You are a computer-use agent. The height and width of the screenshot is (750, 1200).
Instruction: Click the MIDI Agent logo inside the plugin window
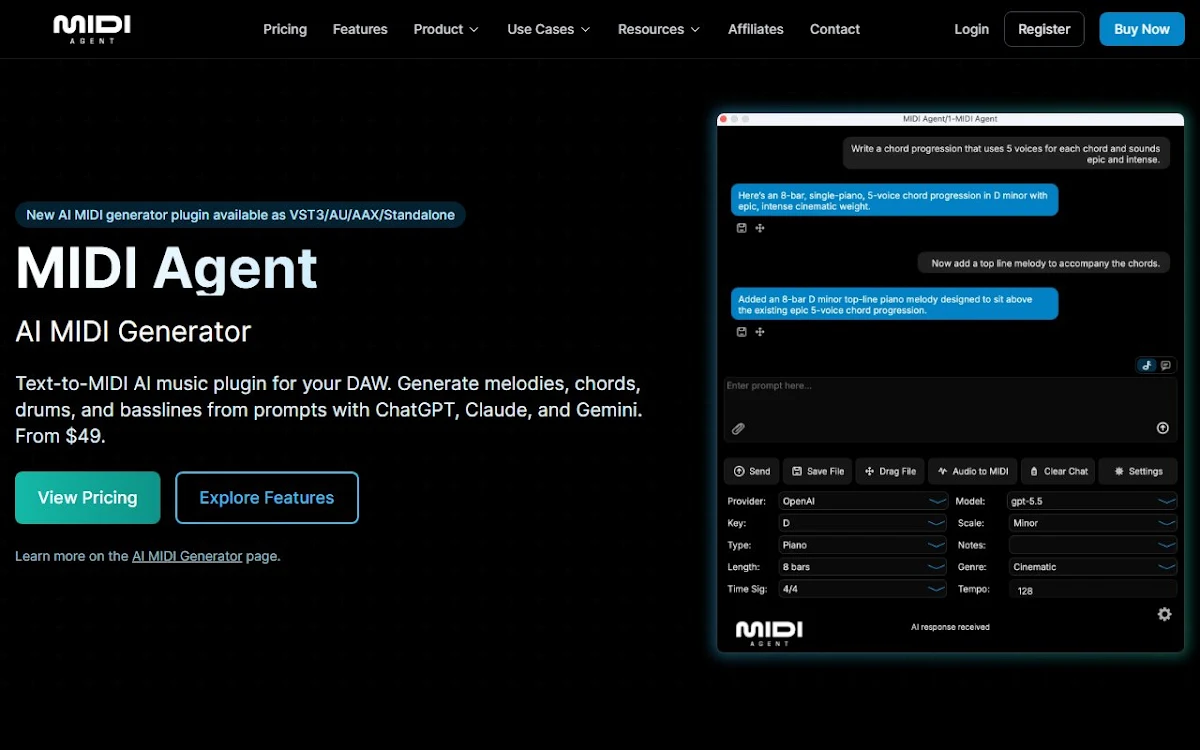769,633
